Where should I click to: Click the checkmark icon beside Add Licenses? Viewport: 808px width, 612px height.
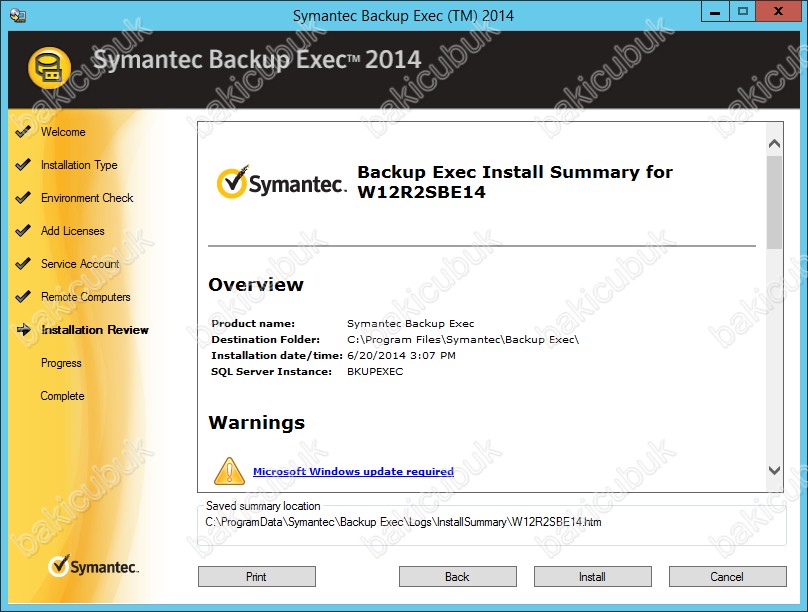[23, 231]
